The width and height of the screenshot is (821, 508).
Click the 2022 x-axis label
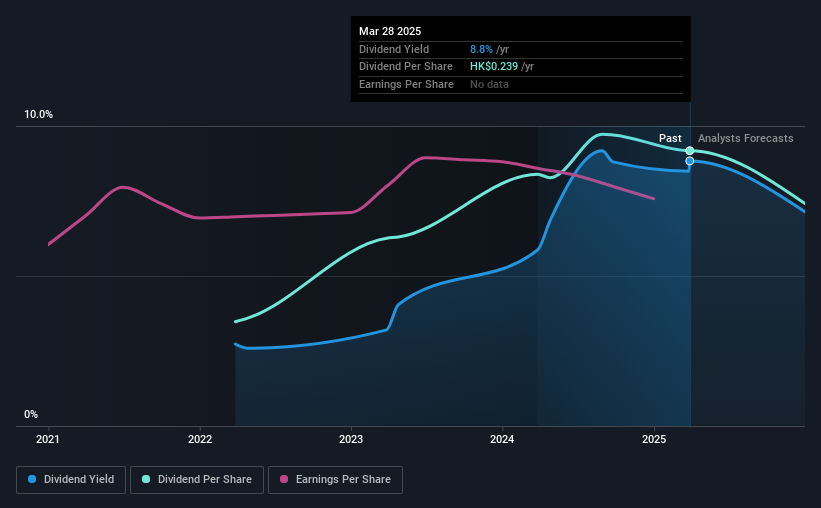pos(200,439)
